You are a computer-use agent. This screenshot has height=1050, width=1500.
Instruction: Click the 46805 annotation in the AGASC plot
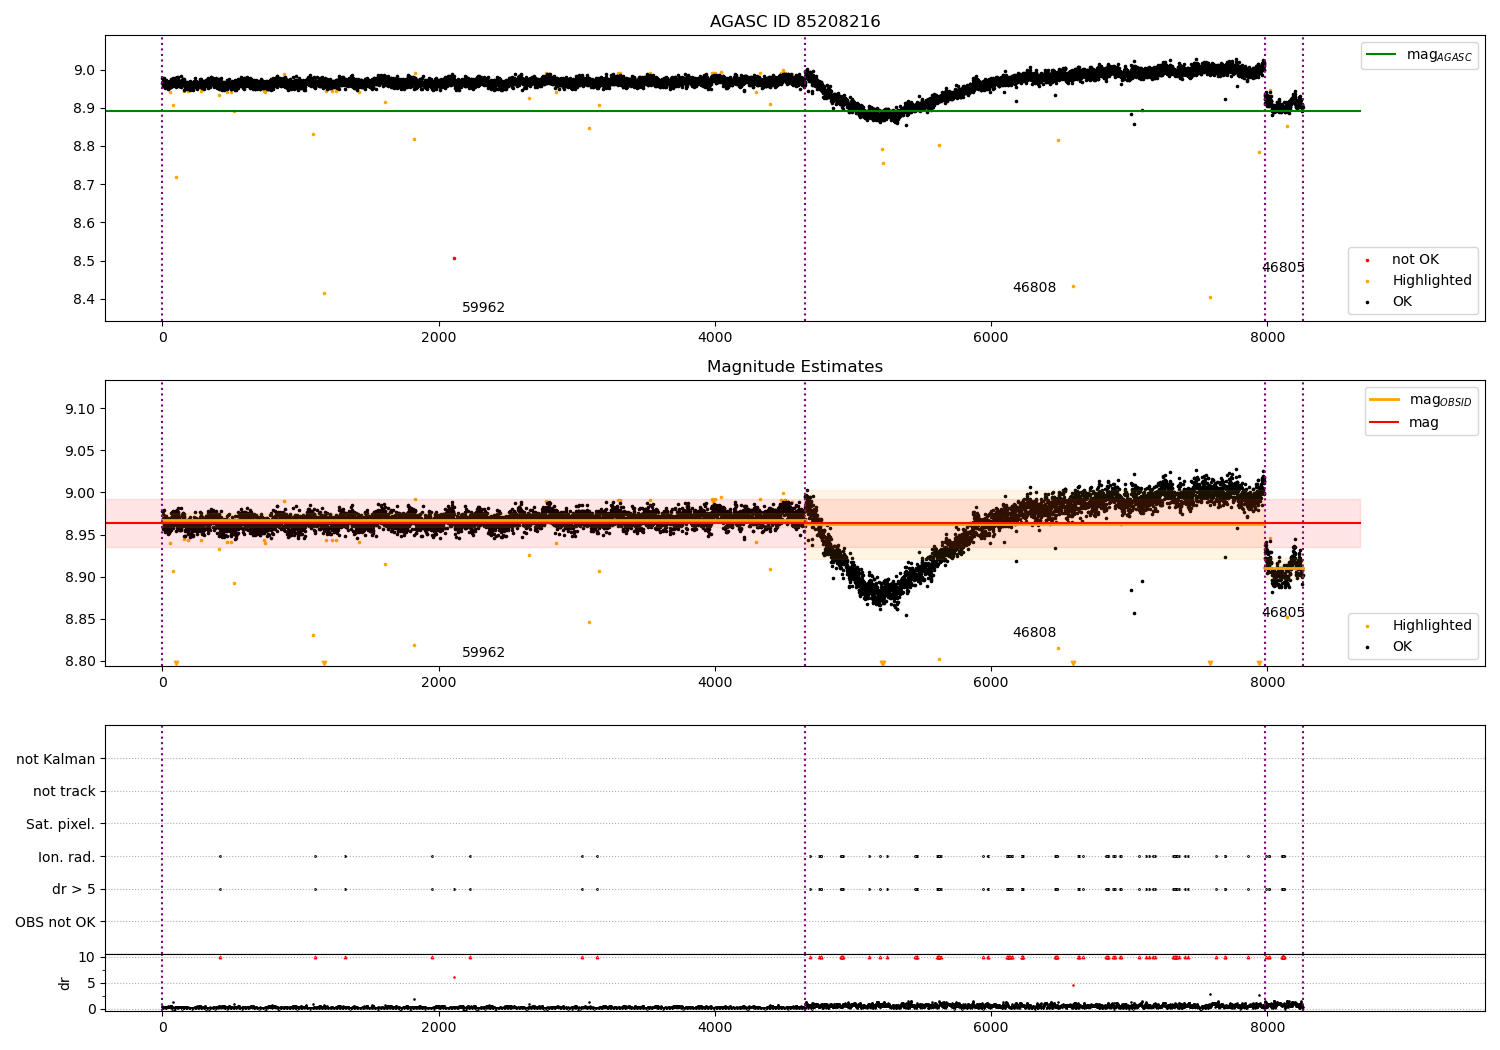[x=1283, y=268]
